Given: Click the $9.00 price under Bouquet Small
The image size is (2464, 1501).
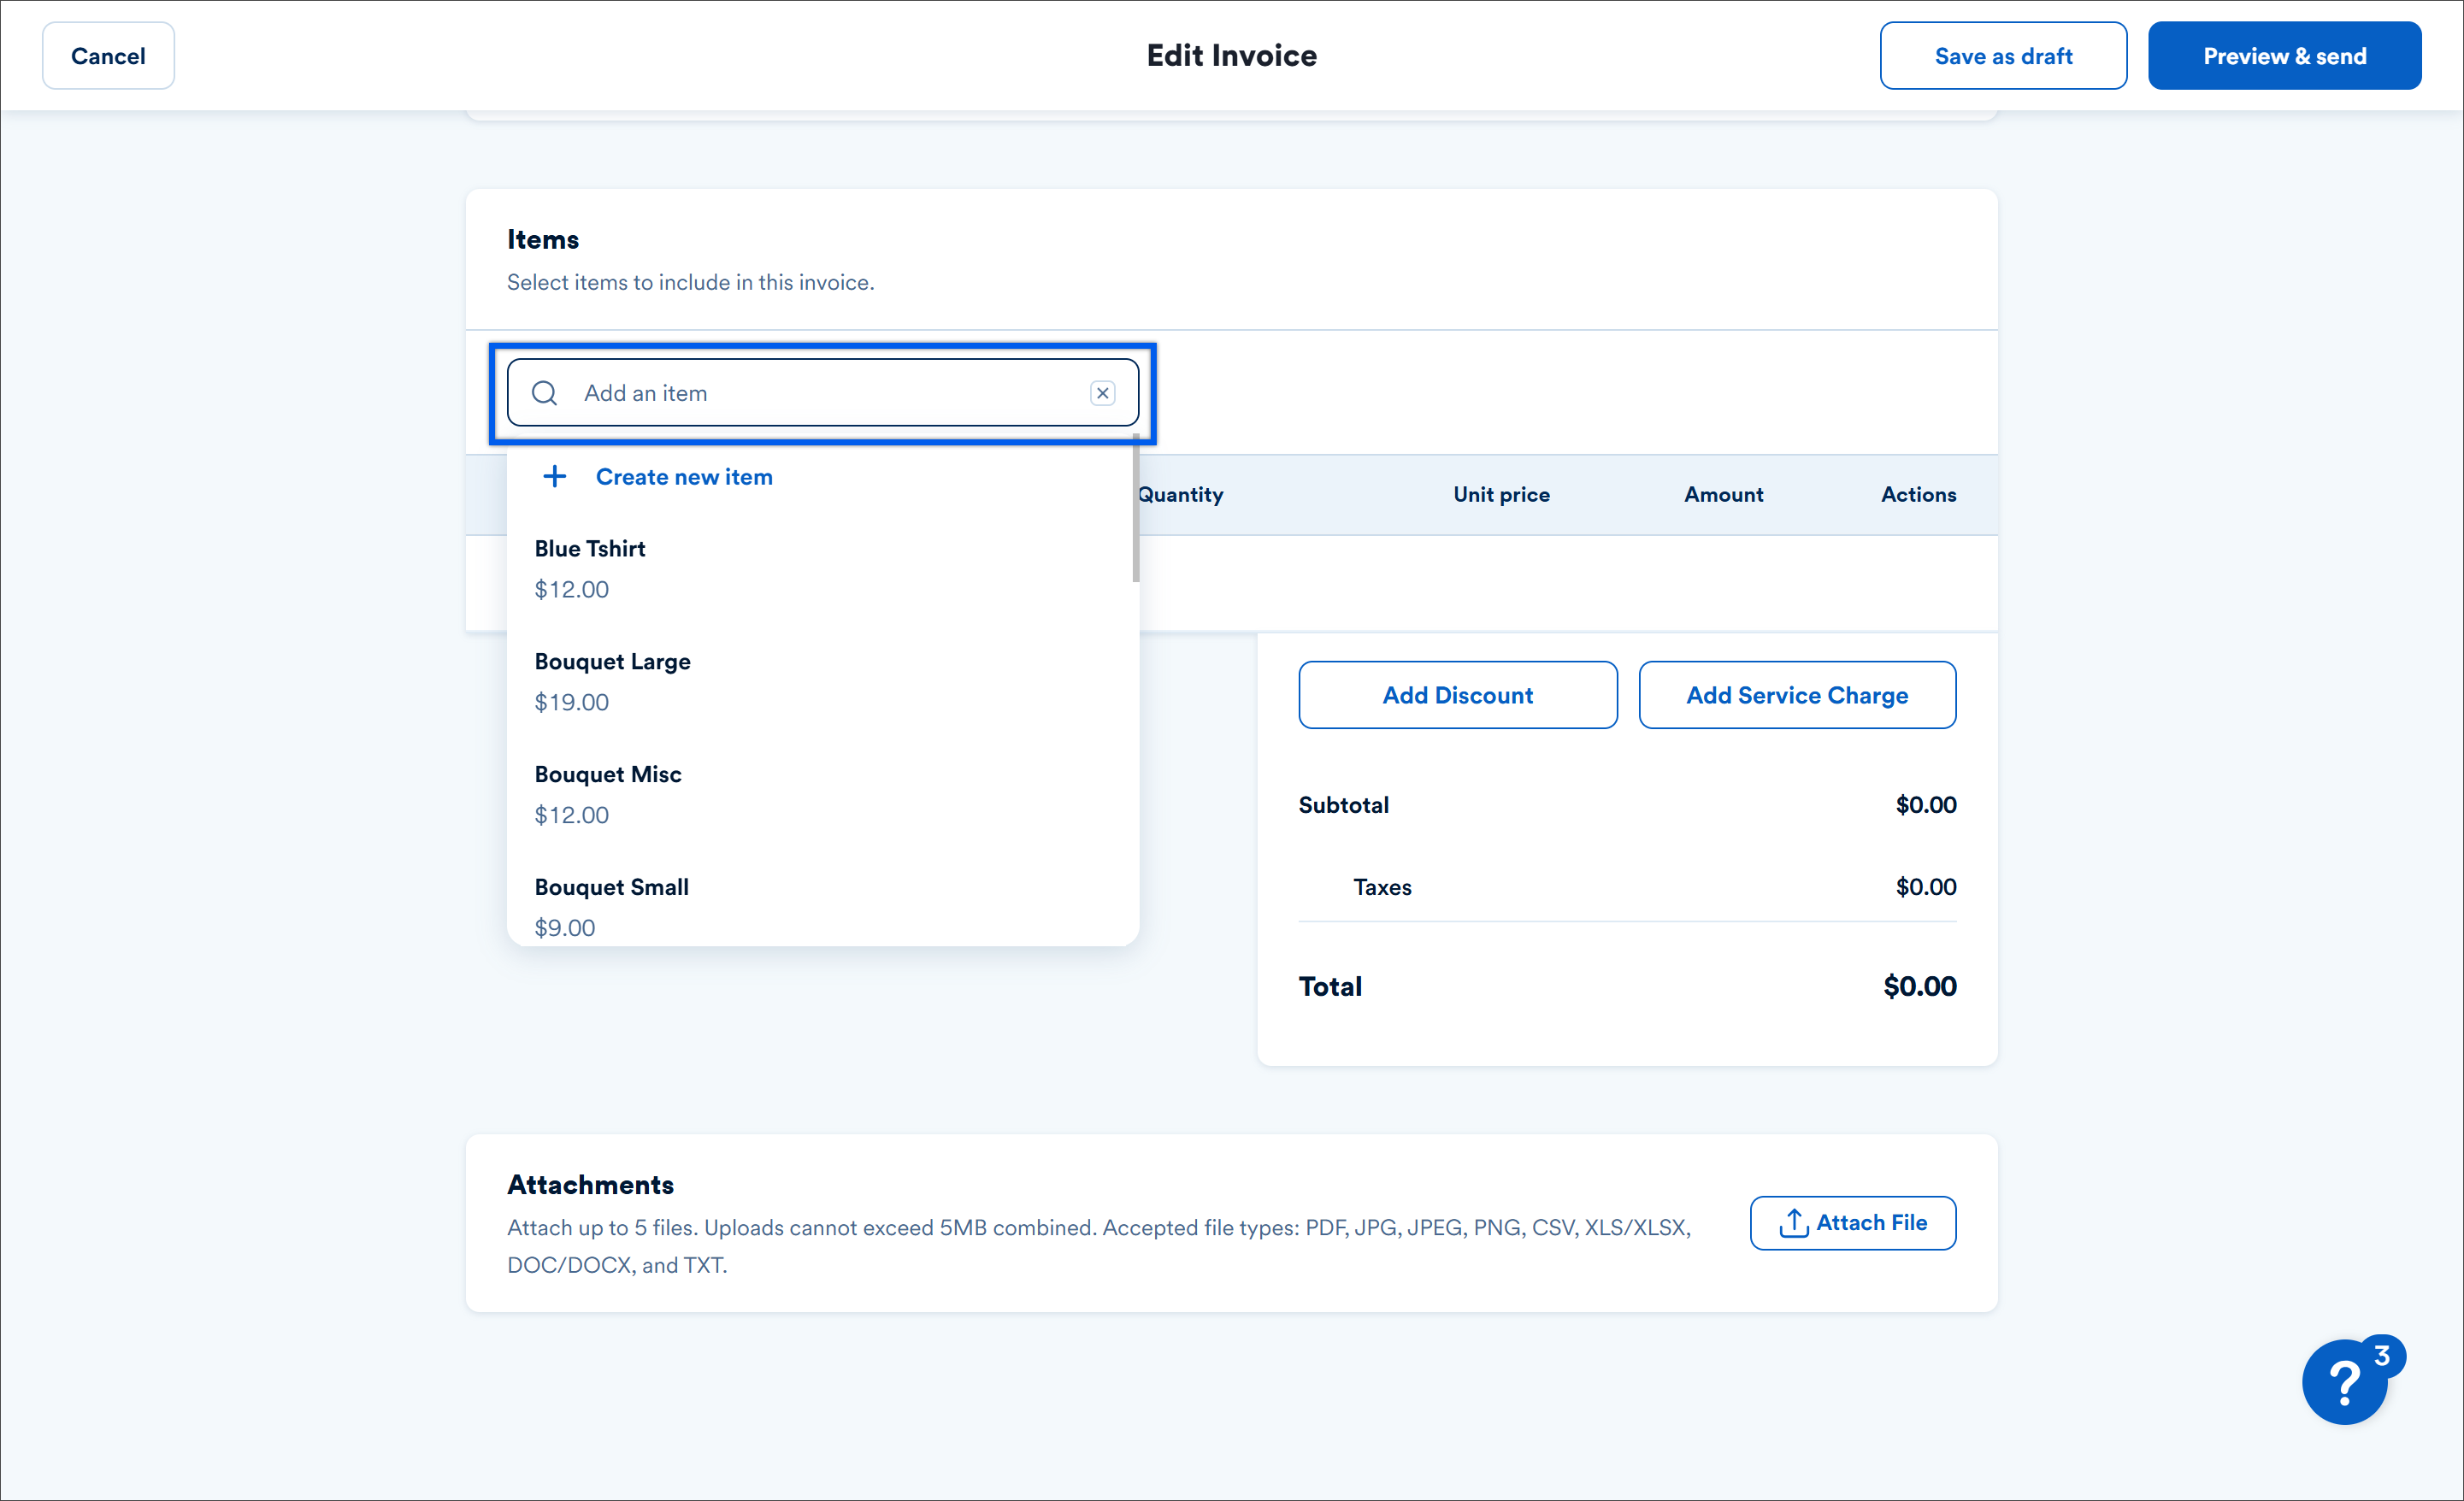Looking at the screenshot, I should pos(564,927).
